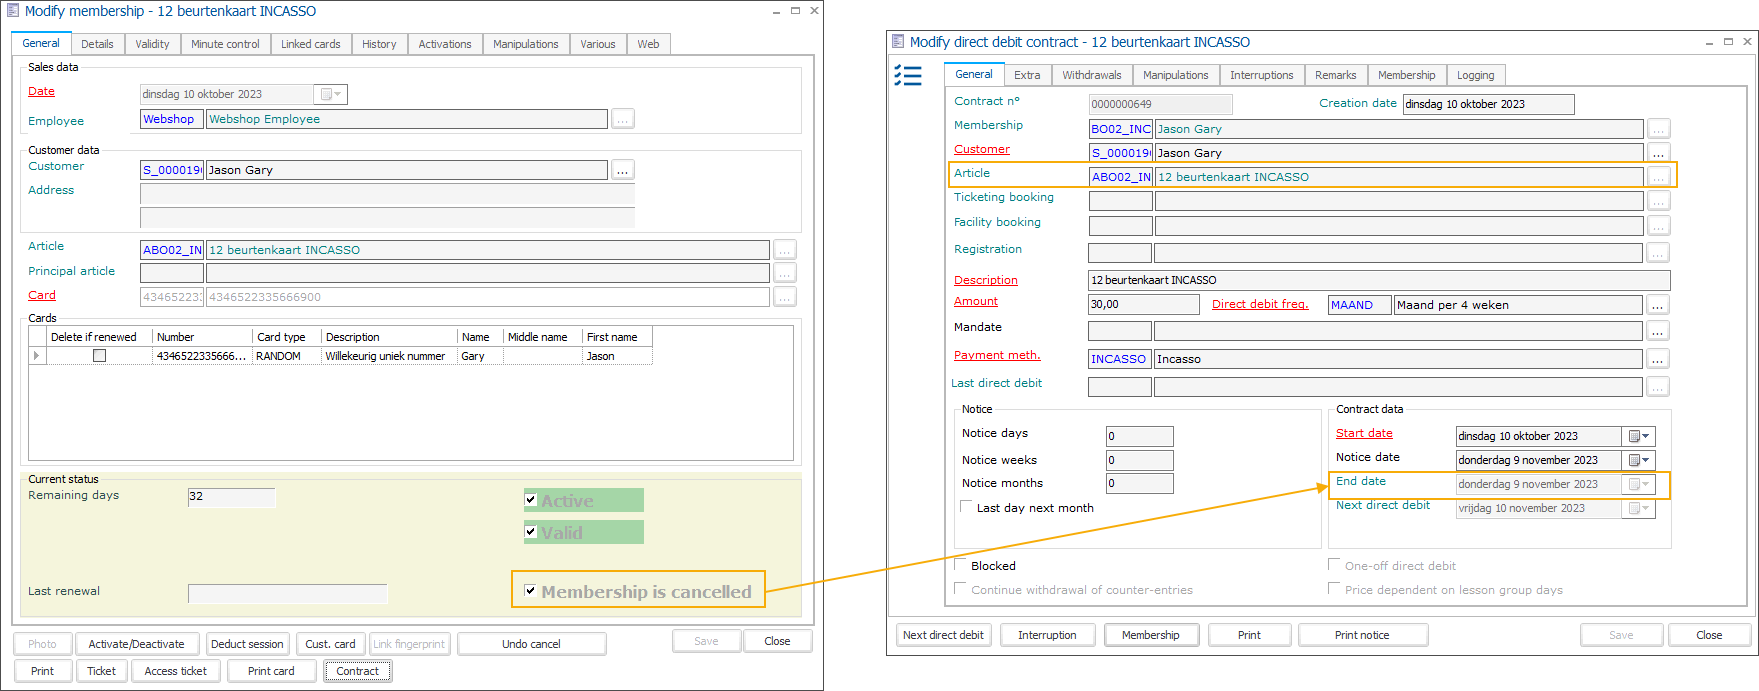Open the Mandate lookup ellipsis button

pos(1657,331)
